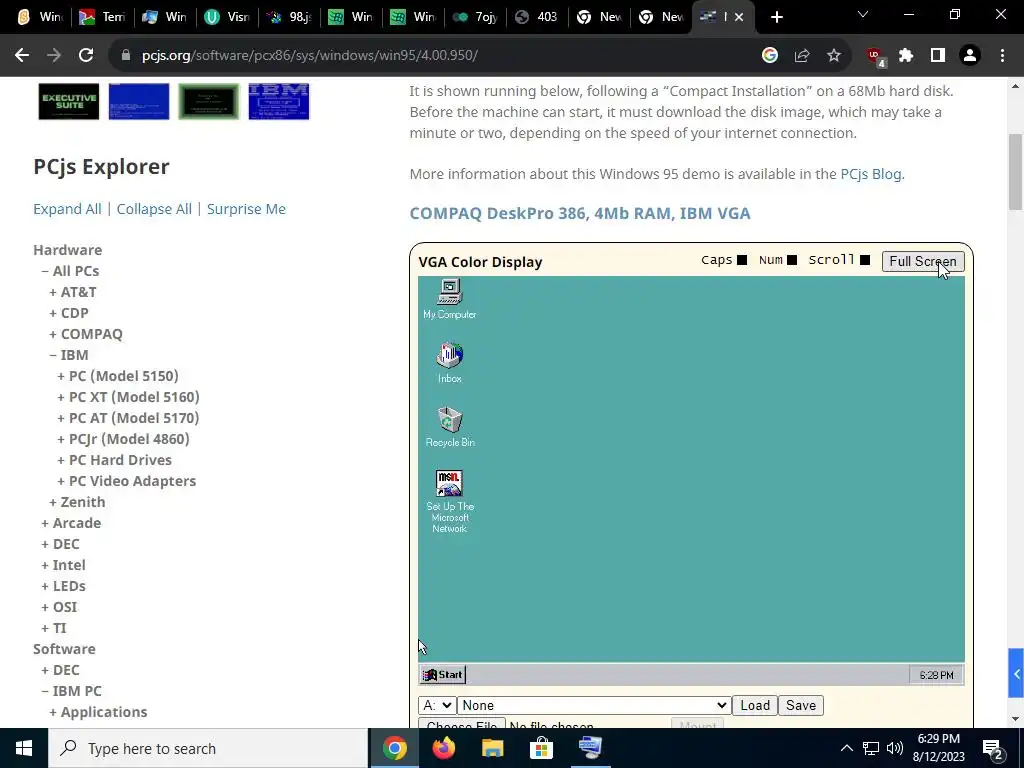This screenshot has width=1024, height=768.
Task: Open the Recycle Bin desktop icon
Action: point(449,426)
